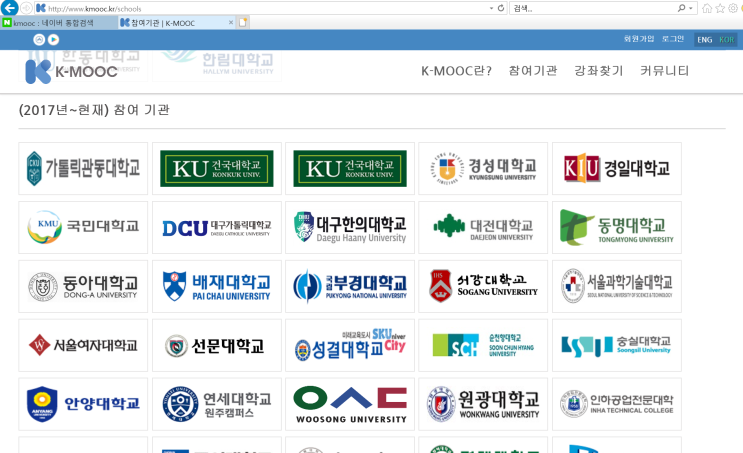This screenshot has height=453, width=743.
Task: Open 성결대학교 SKU card
Action: (350, 345)
